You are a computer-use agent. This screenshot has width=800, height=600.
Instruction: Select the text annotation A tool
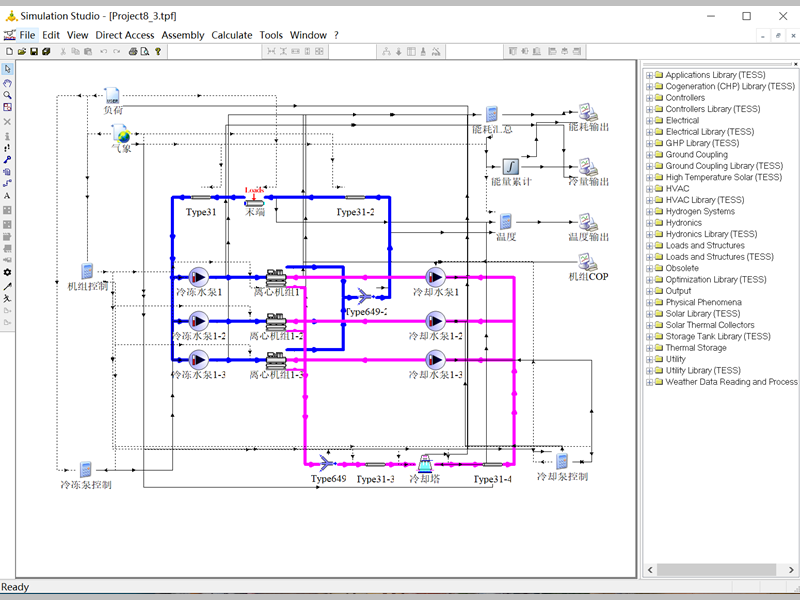pyautogui.click(x=8, y=196)
